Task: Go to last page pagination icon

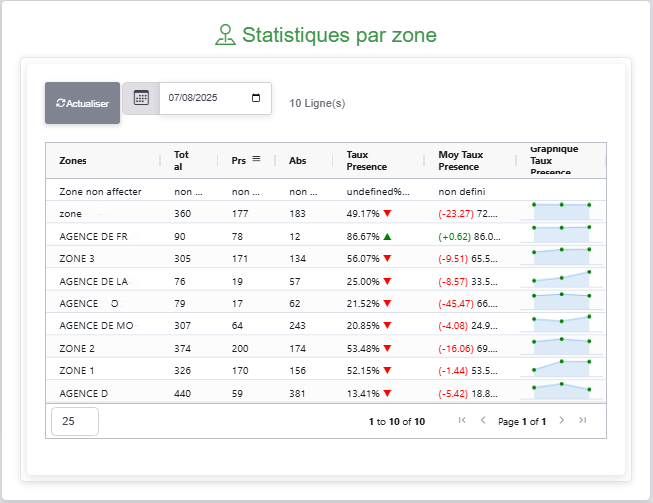Action: click(582, 420)
